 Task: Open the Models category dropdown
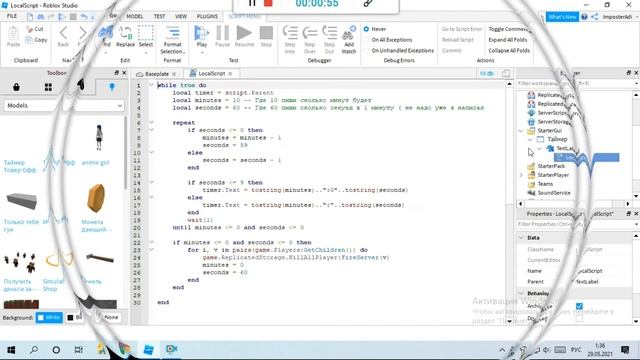pyautogui.click(x=64, y=105)
